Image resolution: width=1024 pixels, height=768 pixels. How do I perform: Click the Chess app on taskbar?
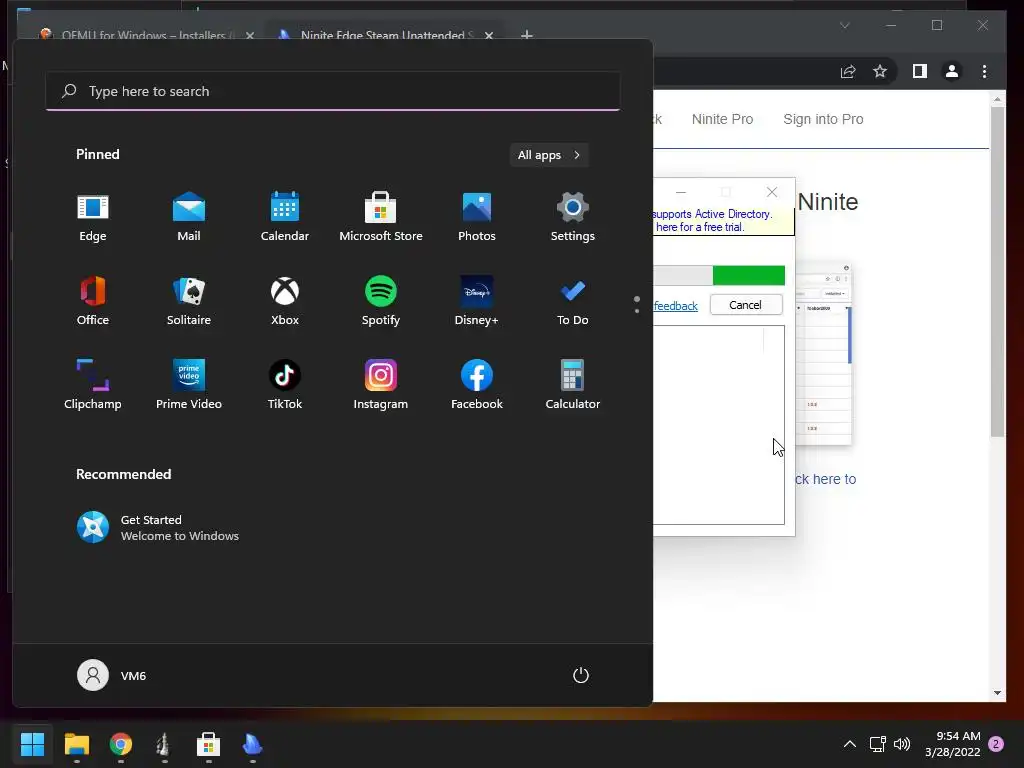164,744
